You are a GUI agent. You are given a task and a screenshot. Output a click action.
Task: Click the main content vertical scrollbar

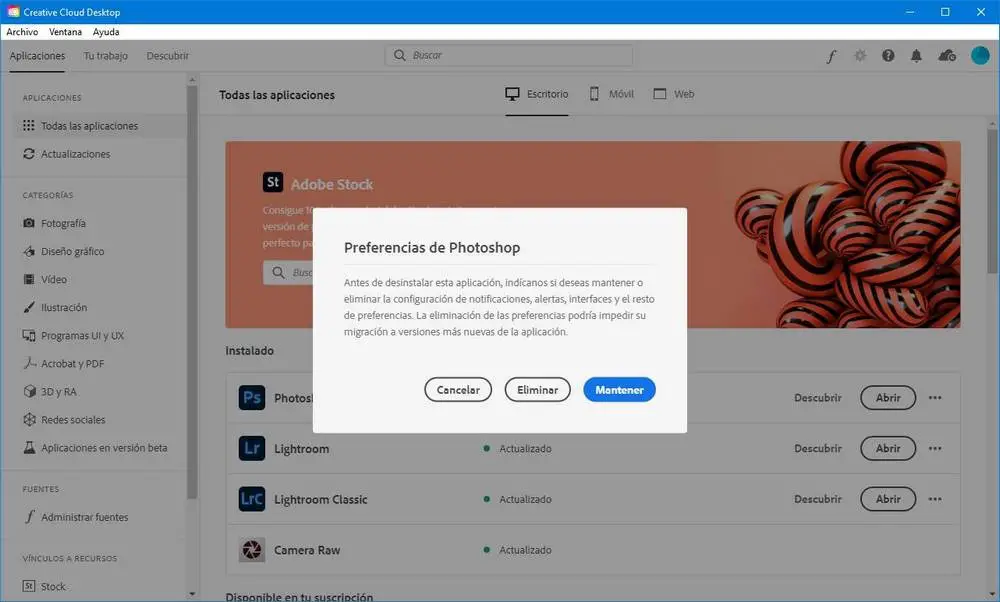click(992, 201)
